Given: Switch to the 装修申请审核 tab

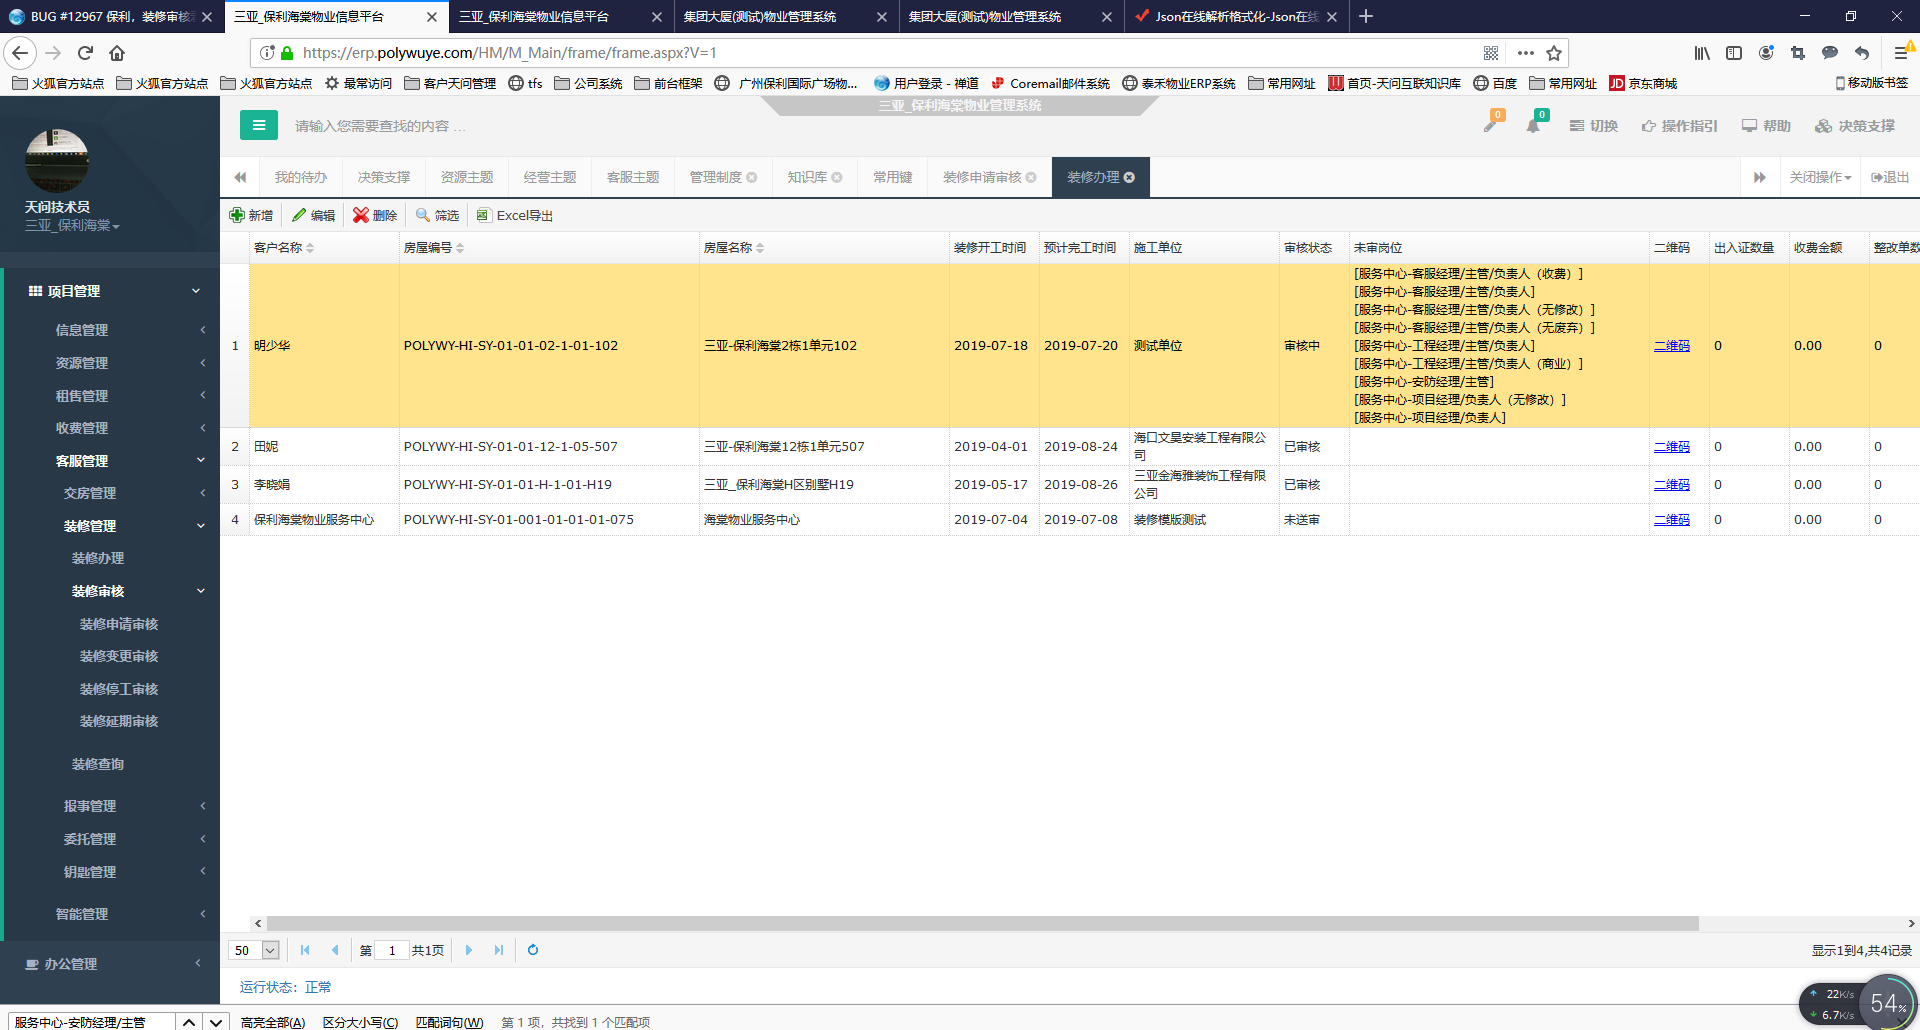Looking at the screenshot, I should (982, 177).
